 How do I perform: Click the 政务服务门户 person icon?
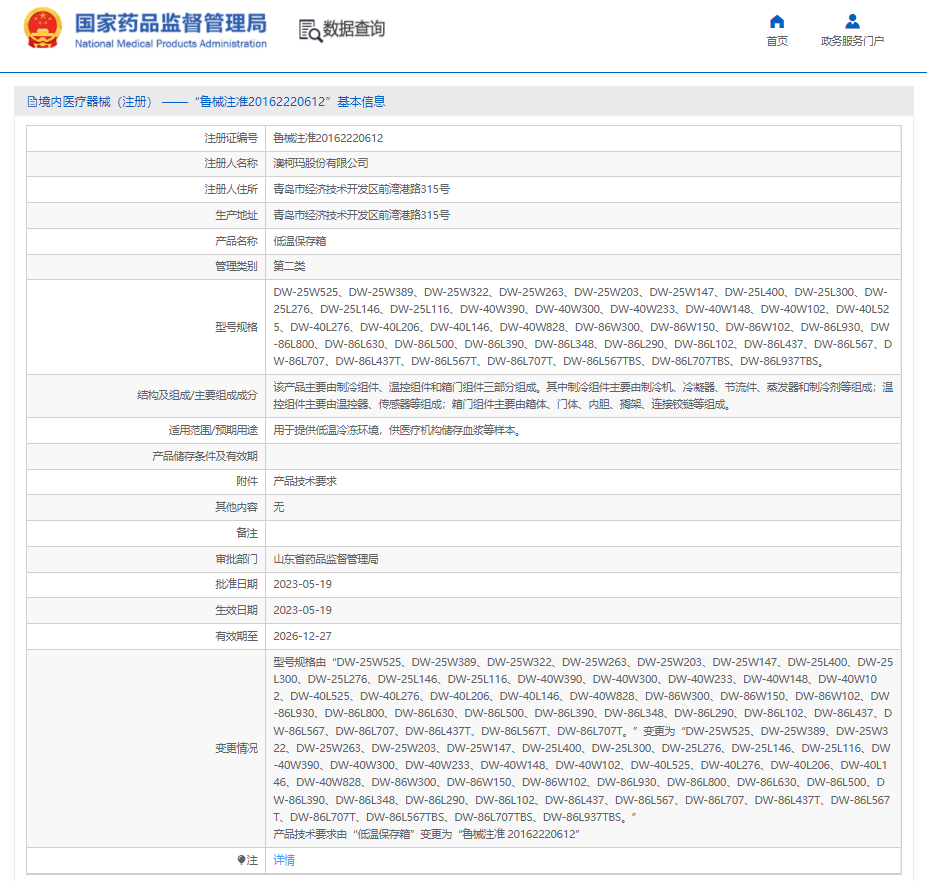click(851, 21)
